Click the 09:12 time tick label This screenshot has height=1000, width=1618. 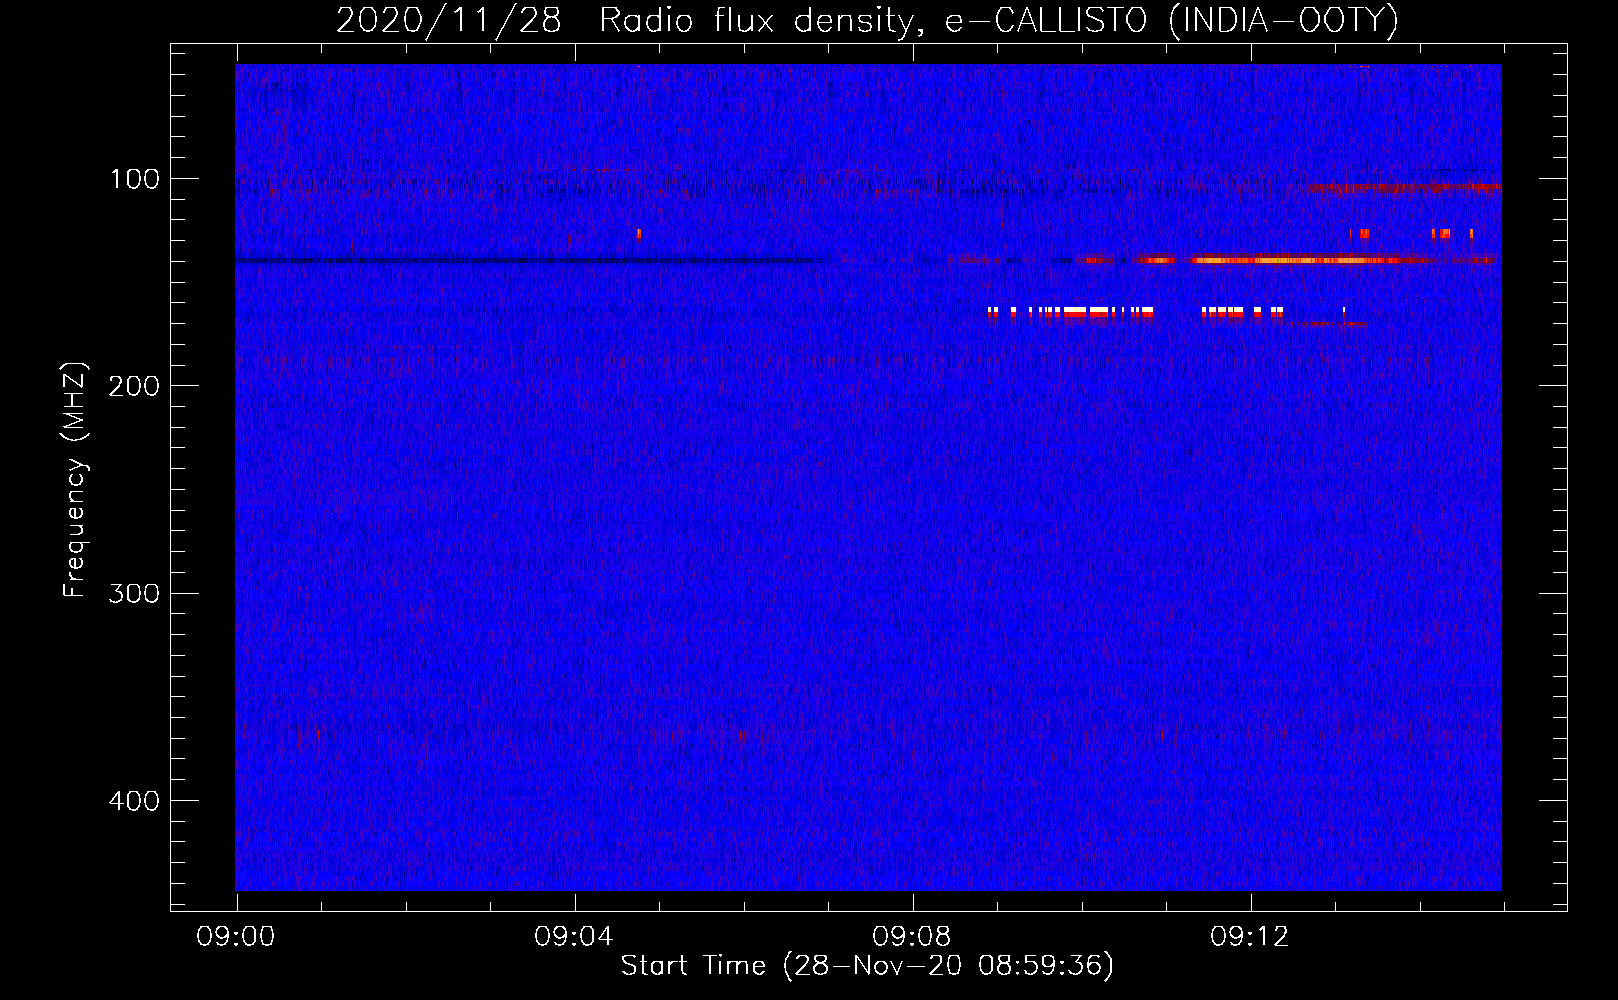click(1250, 937)
